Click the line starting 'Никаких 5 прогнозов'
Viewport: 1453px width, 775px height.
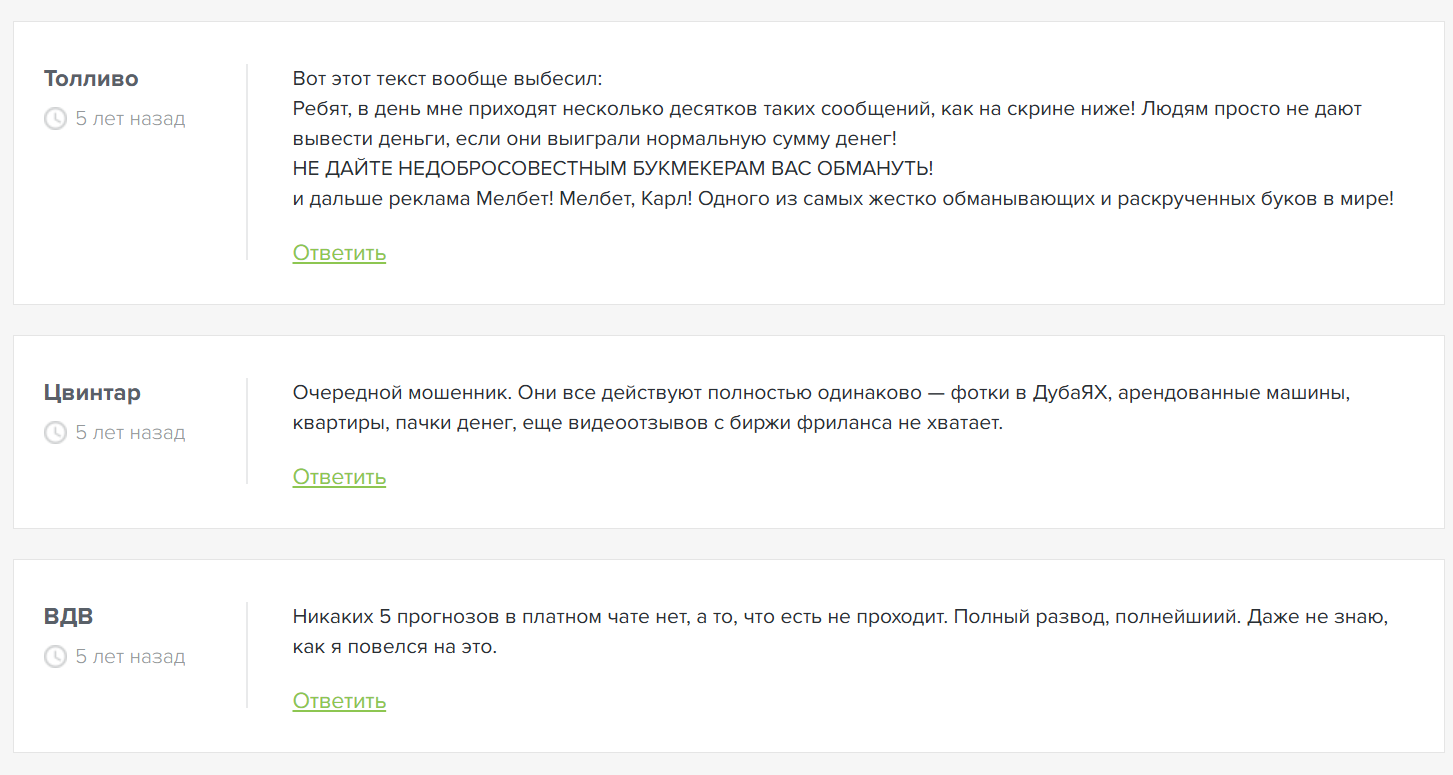click(x=840, y=617)
